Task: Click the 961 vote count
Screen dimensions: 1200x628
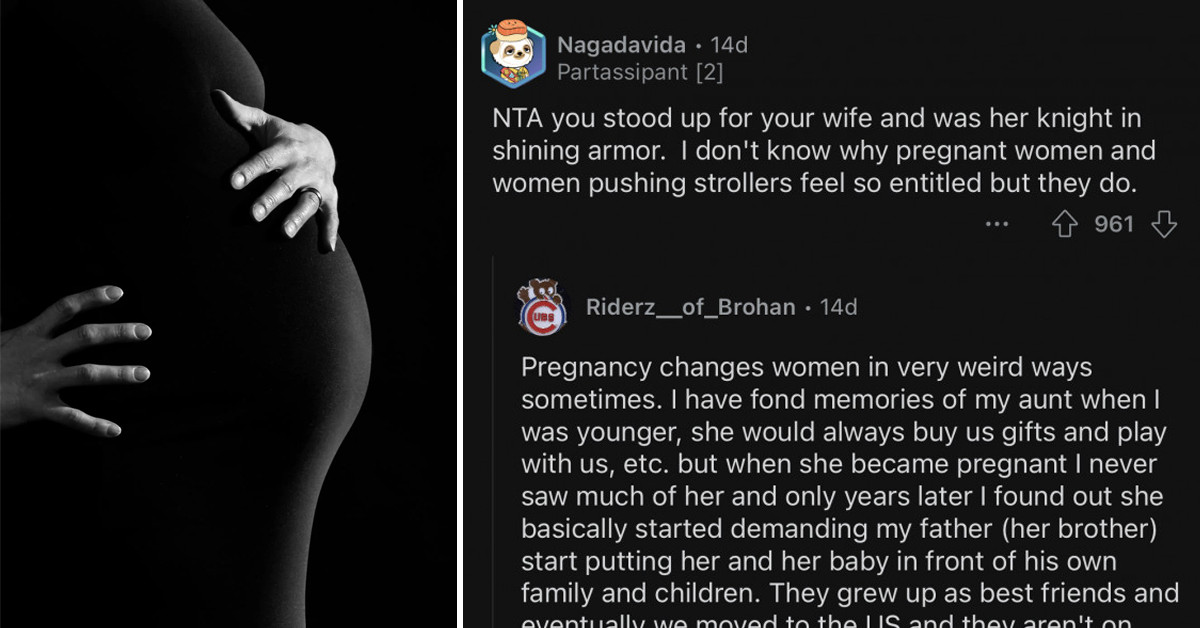Action: 1113,223
